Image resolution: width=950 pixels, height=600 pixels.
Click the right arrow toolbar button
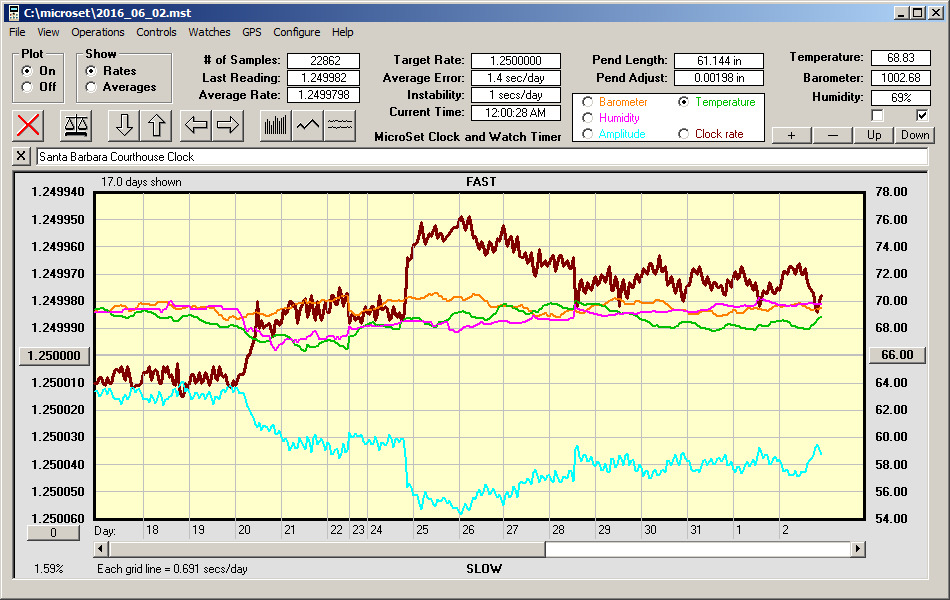[228, 125]
